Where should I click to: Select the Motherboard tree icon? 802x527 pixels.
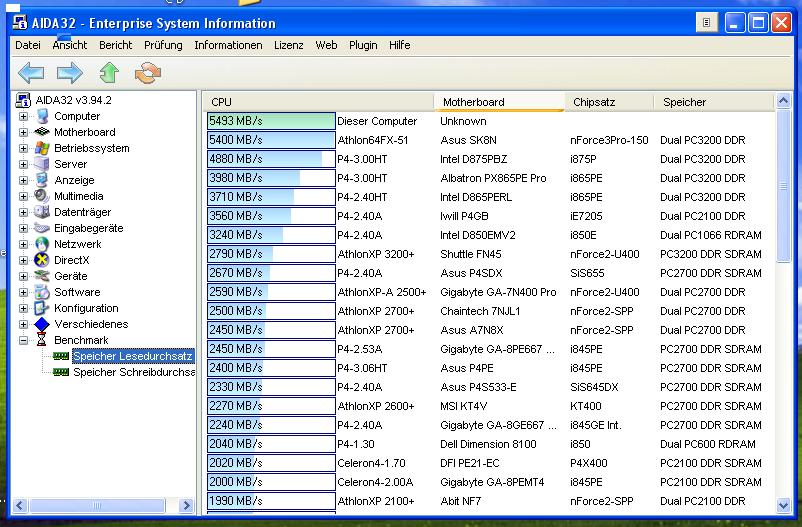tap(42, 132)
